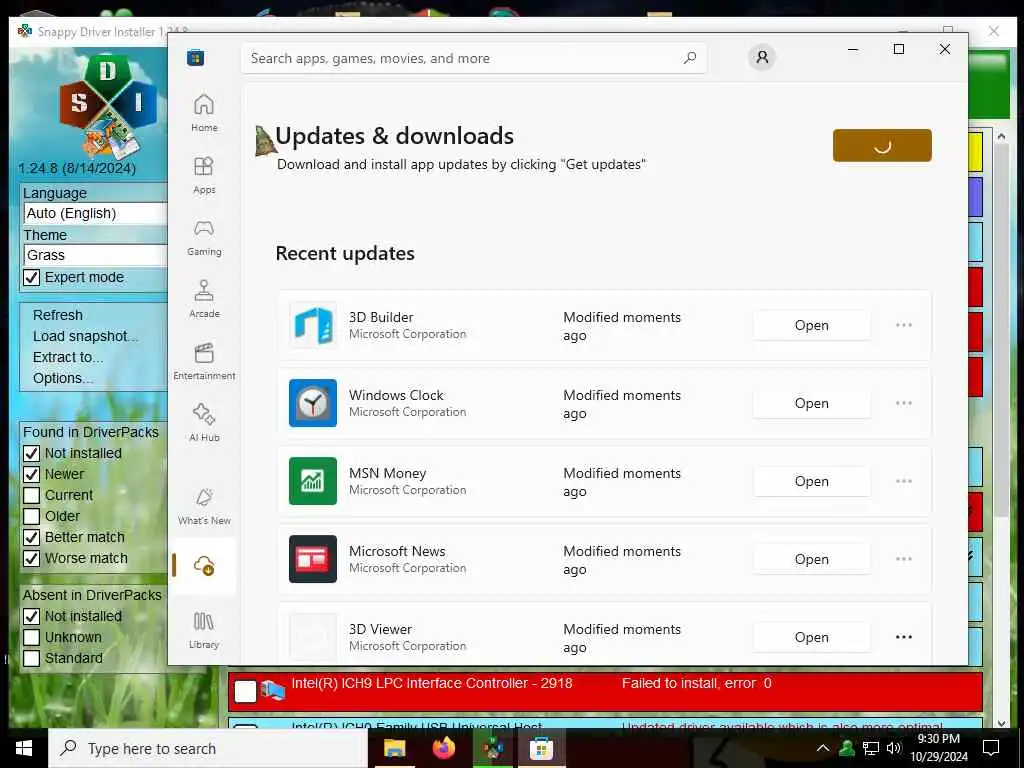The image size is (1024, 768).
Task: Enable the Unknown checkbox
Action: (31, 637)
